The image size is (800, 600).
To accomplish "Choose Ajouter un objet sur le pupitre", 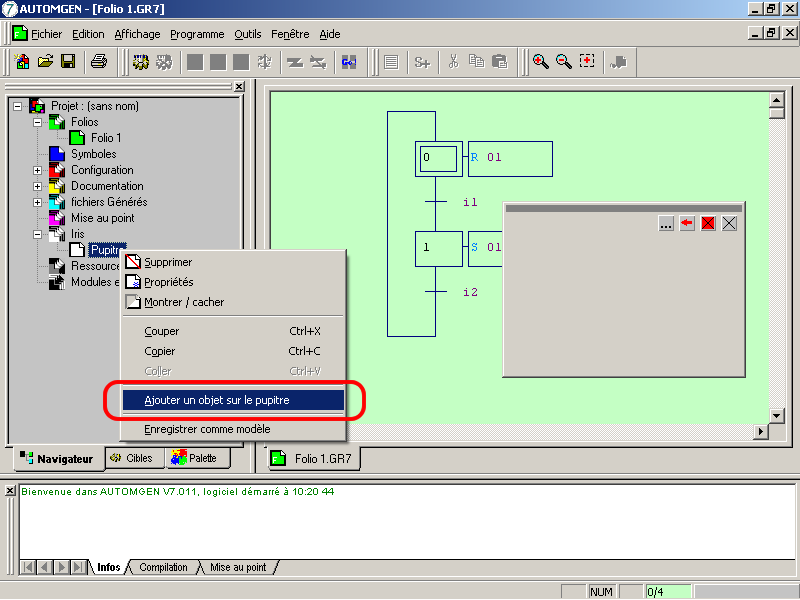I will tap(231, 400).
